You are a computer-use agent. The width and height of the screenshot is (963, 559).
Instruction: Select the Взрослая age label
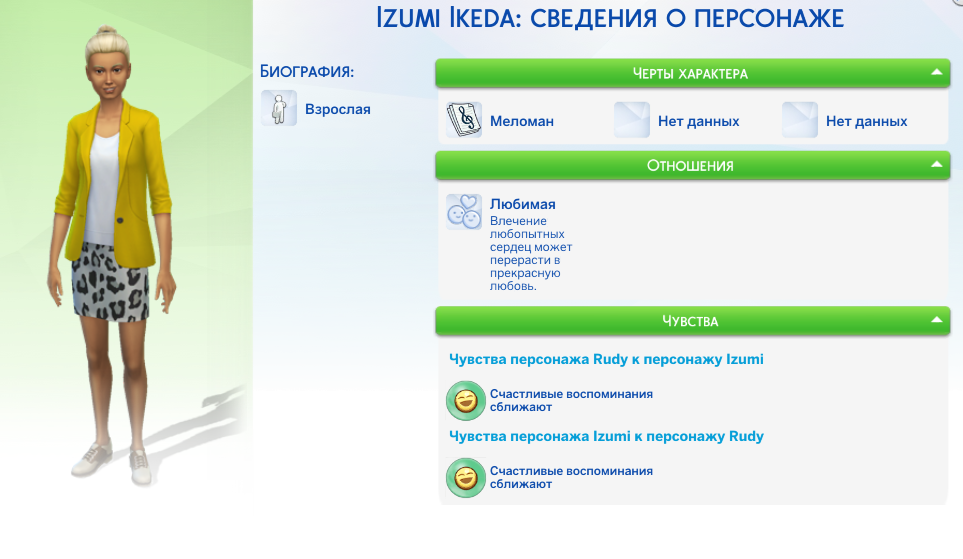click(x=338, y=109)
